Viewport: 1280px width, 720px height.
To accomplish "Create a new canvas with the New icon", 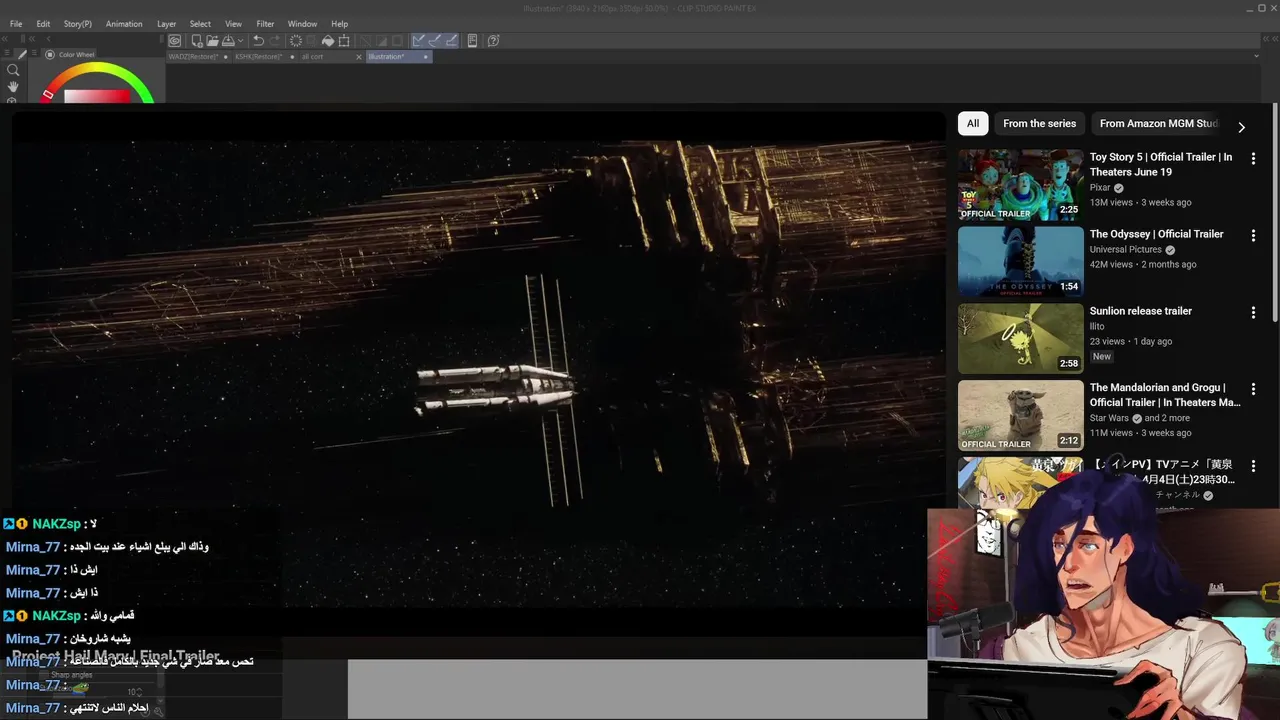I will point(197,41).
